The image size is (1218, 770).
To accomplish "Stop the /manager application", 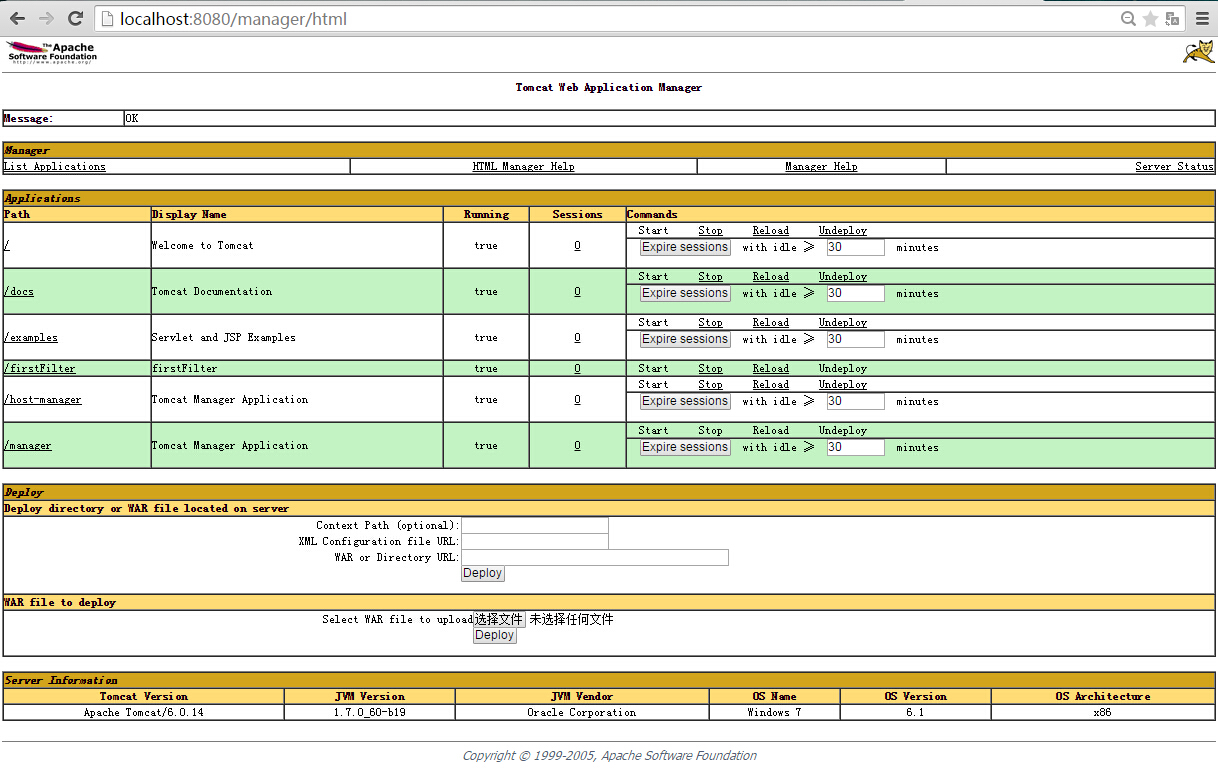I will [710, 430].
